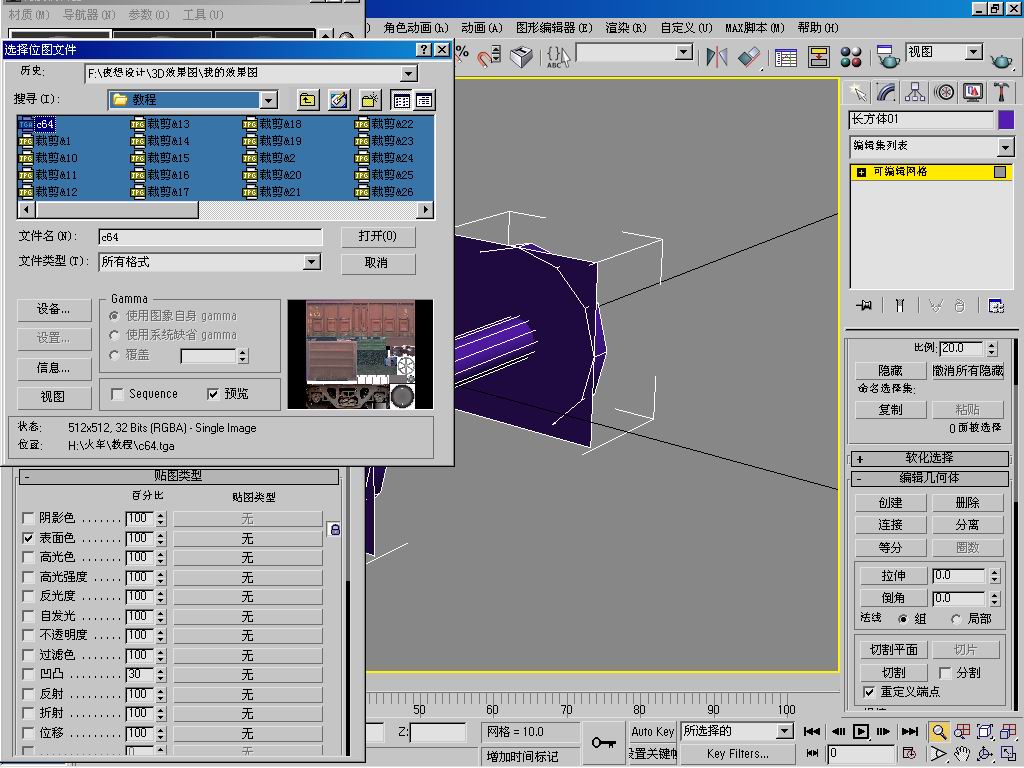Click the up-one-level folder icon
Viewport: 1024px width, 768px height.
click(x=307, y=100)
